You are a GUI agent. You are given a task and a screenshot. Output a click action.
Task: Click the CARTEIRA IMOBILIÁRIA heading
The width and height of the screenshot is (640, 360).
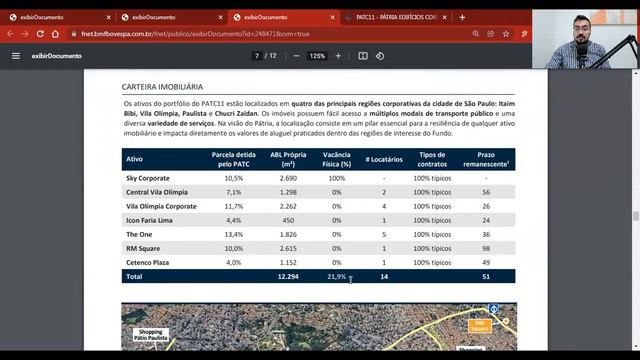(x=162, y=87)
